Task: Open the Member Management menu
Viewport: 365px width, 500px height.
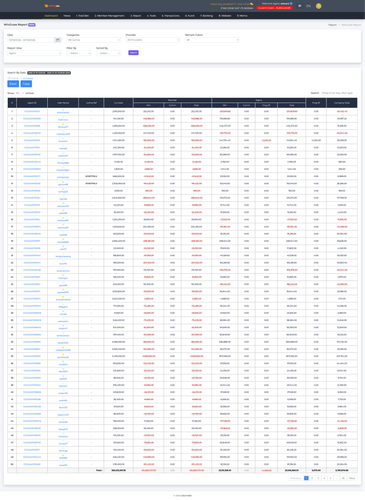Action: 109,16
